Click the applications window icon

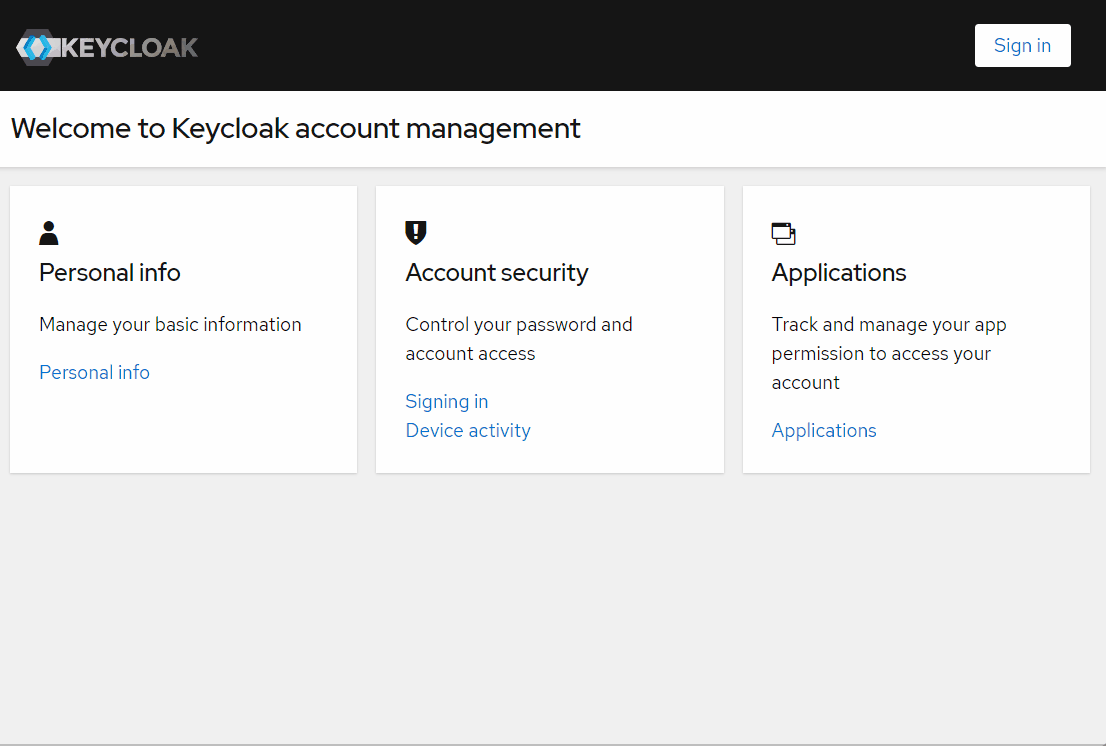tap(783, 233)
